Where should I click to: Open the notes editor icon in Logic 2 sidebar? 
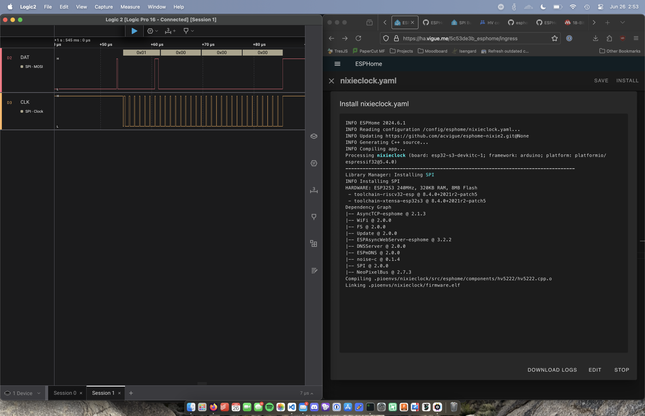314,271
